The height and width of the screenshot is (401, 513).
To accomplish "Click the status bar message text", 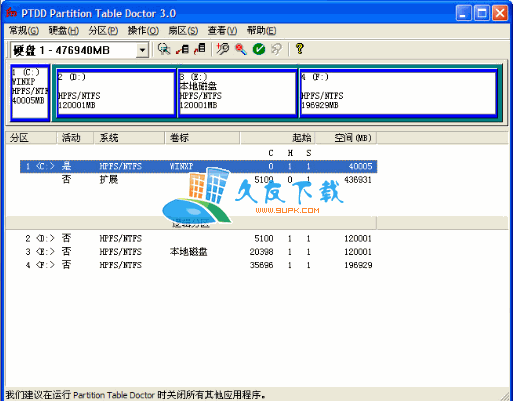I will pyautogui.click(x=136, y=395).
